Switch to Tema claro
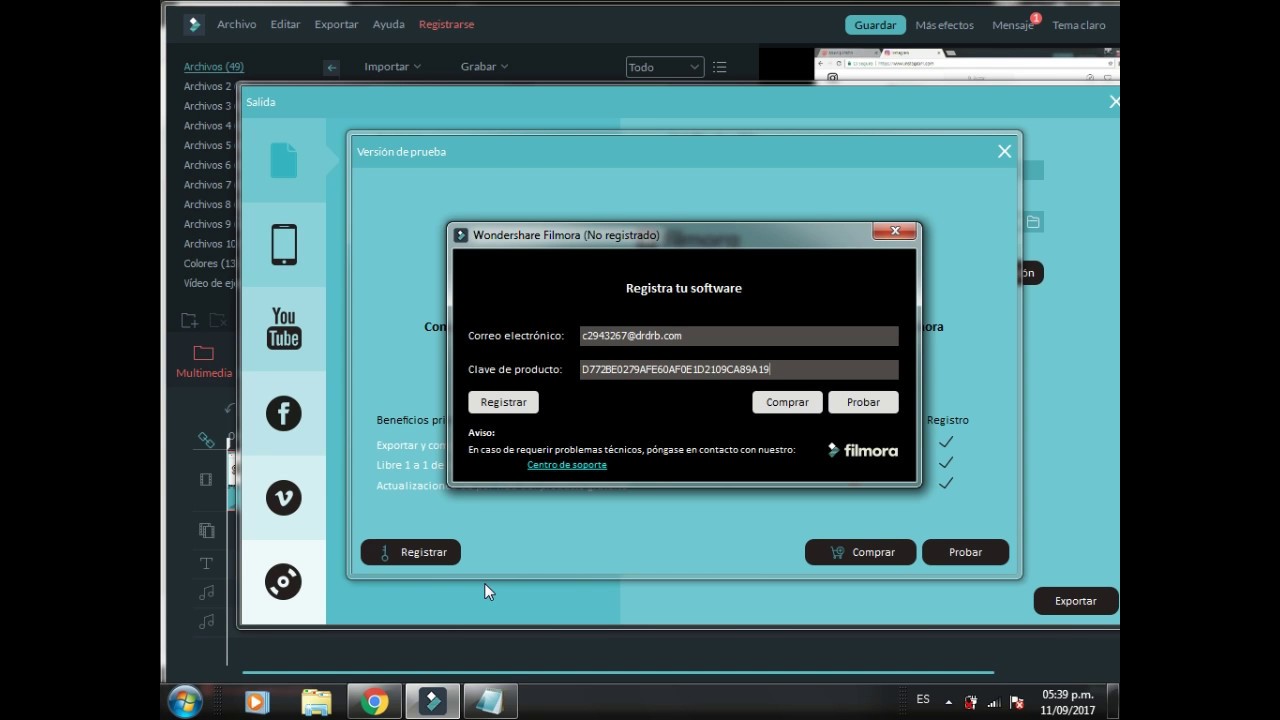The height and width of the screenshot is (720, 1280). pos(1079,25)
